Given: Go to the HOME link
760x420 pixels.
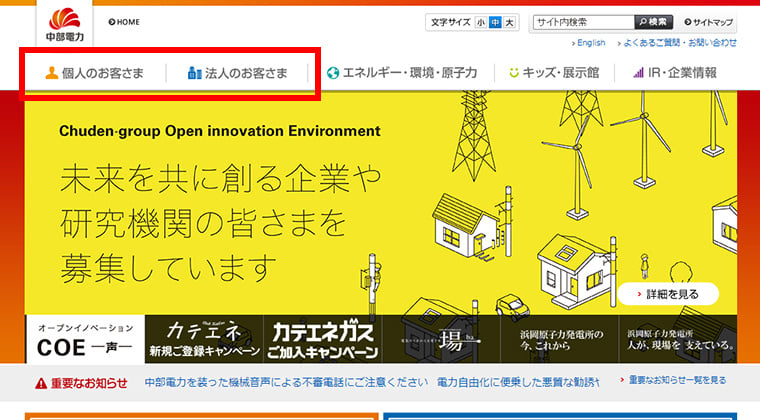Looking at the screenshot, I should point(124,22).
